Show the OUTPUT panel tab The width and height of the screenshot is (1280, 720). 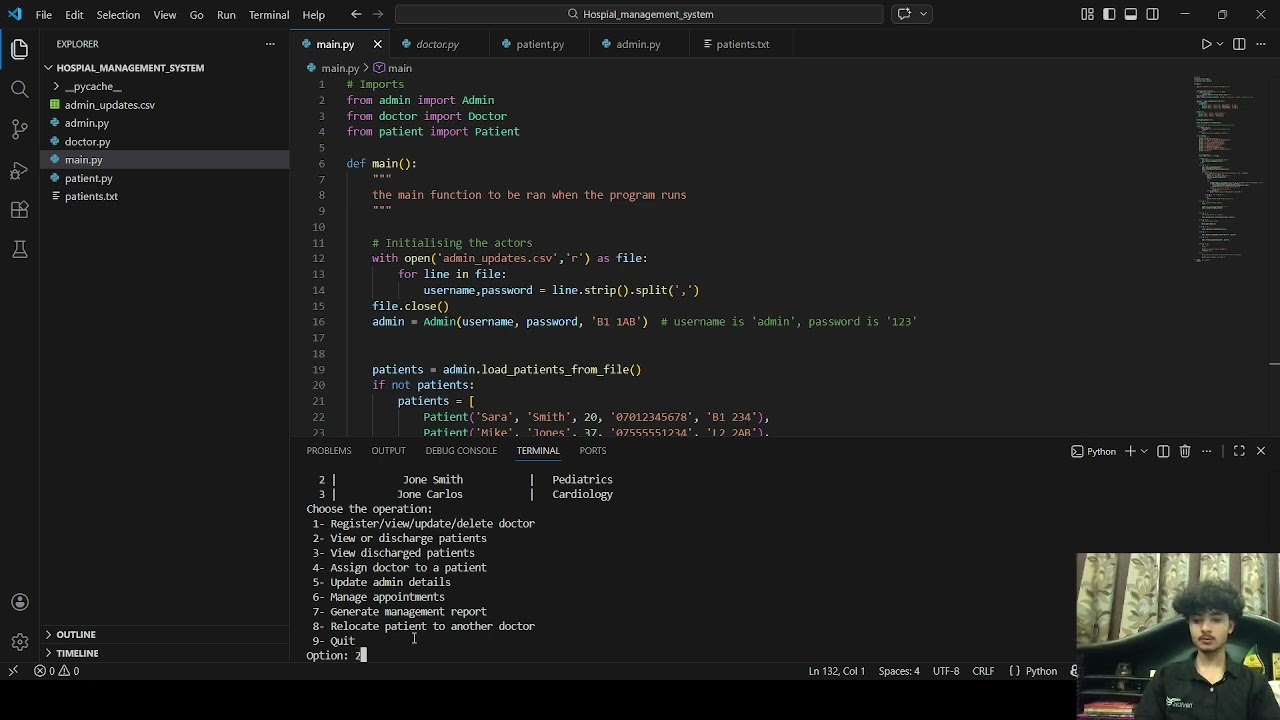388,451
